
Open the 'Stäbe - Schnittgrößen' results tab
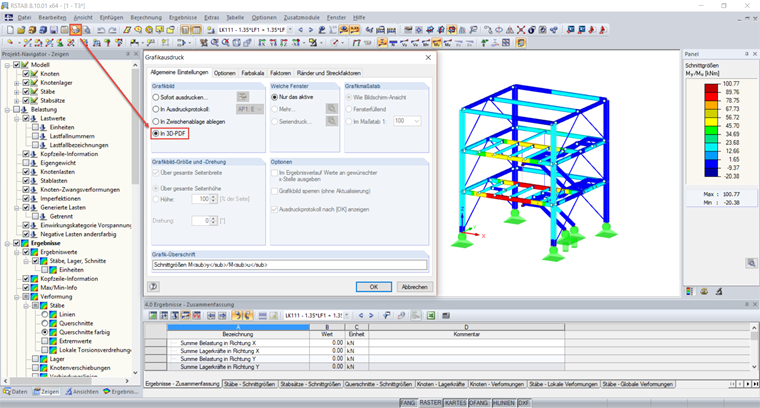pos(250,384)
